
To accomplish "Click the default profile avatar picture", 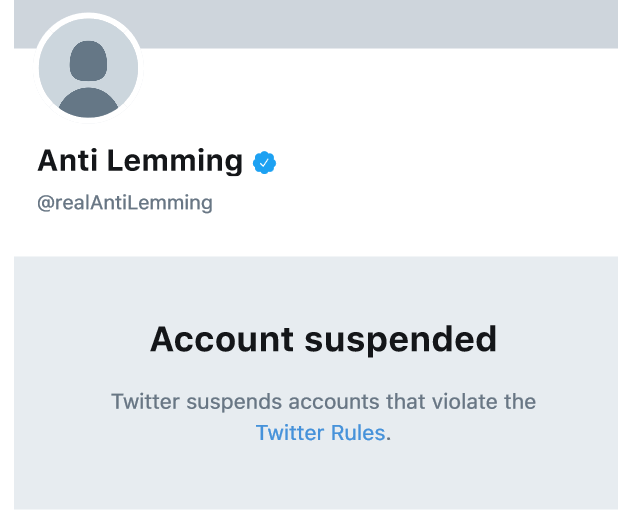I will click(x=88, y=68).
